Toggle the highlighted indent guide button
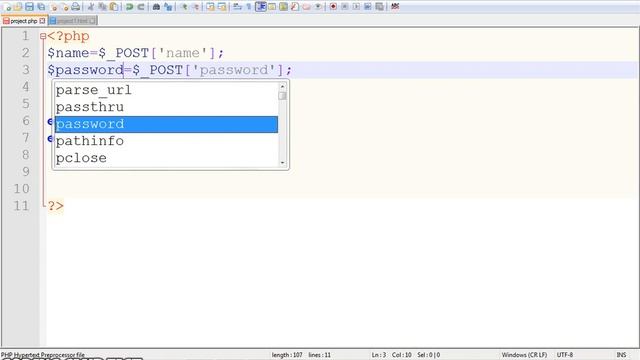The height and width of the screenshot is (360, 640). pos(260,7)
